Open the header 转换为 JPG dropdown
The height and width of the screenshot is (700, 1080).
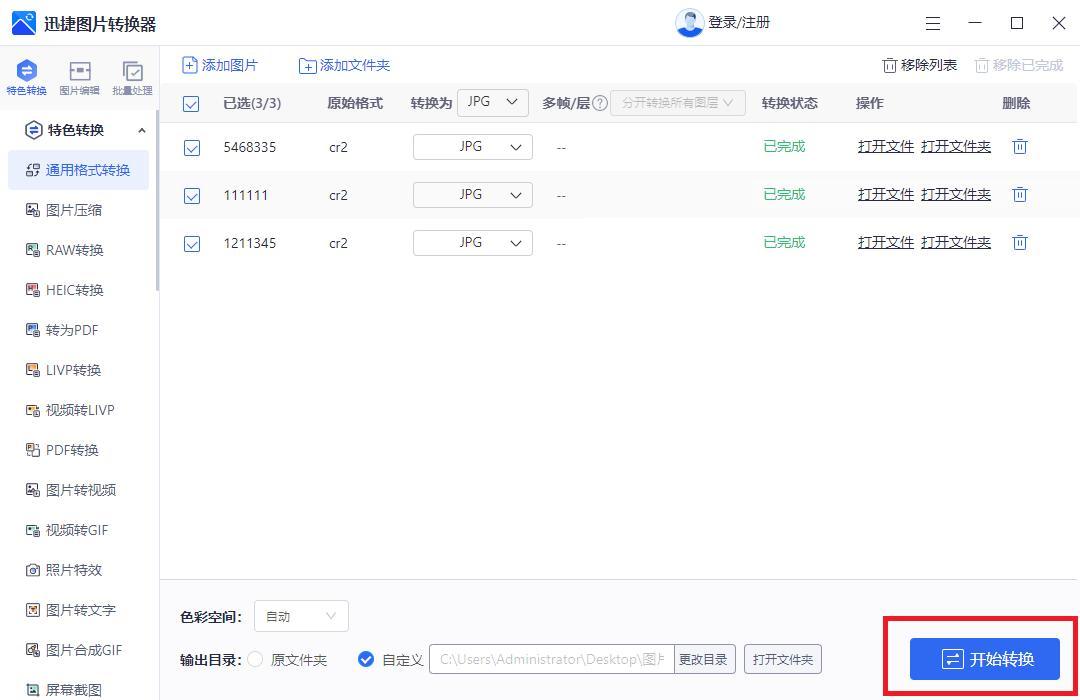(x=492, y=102)
